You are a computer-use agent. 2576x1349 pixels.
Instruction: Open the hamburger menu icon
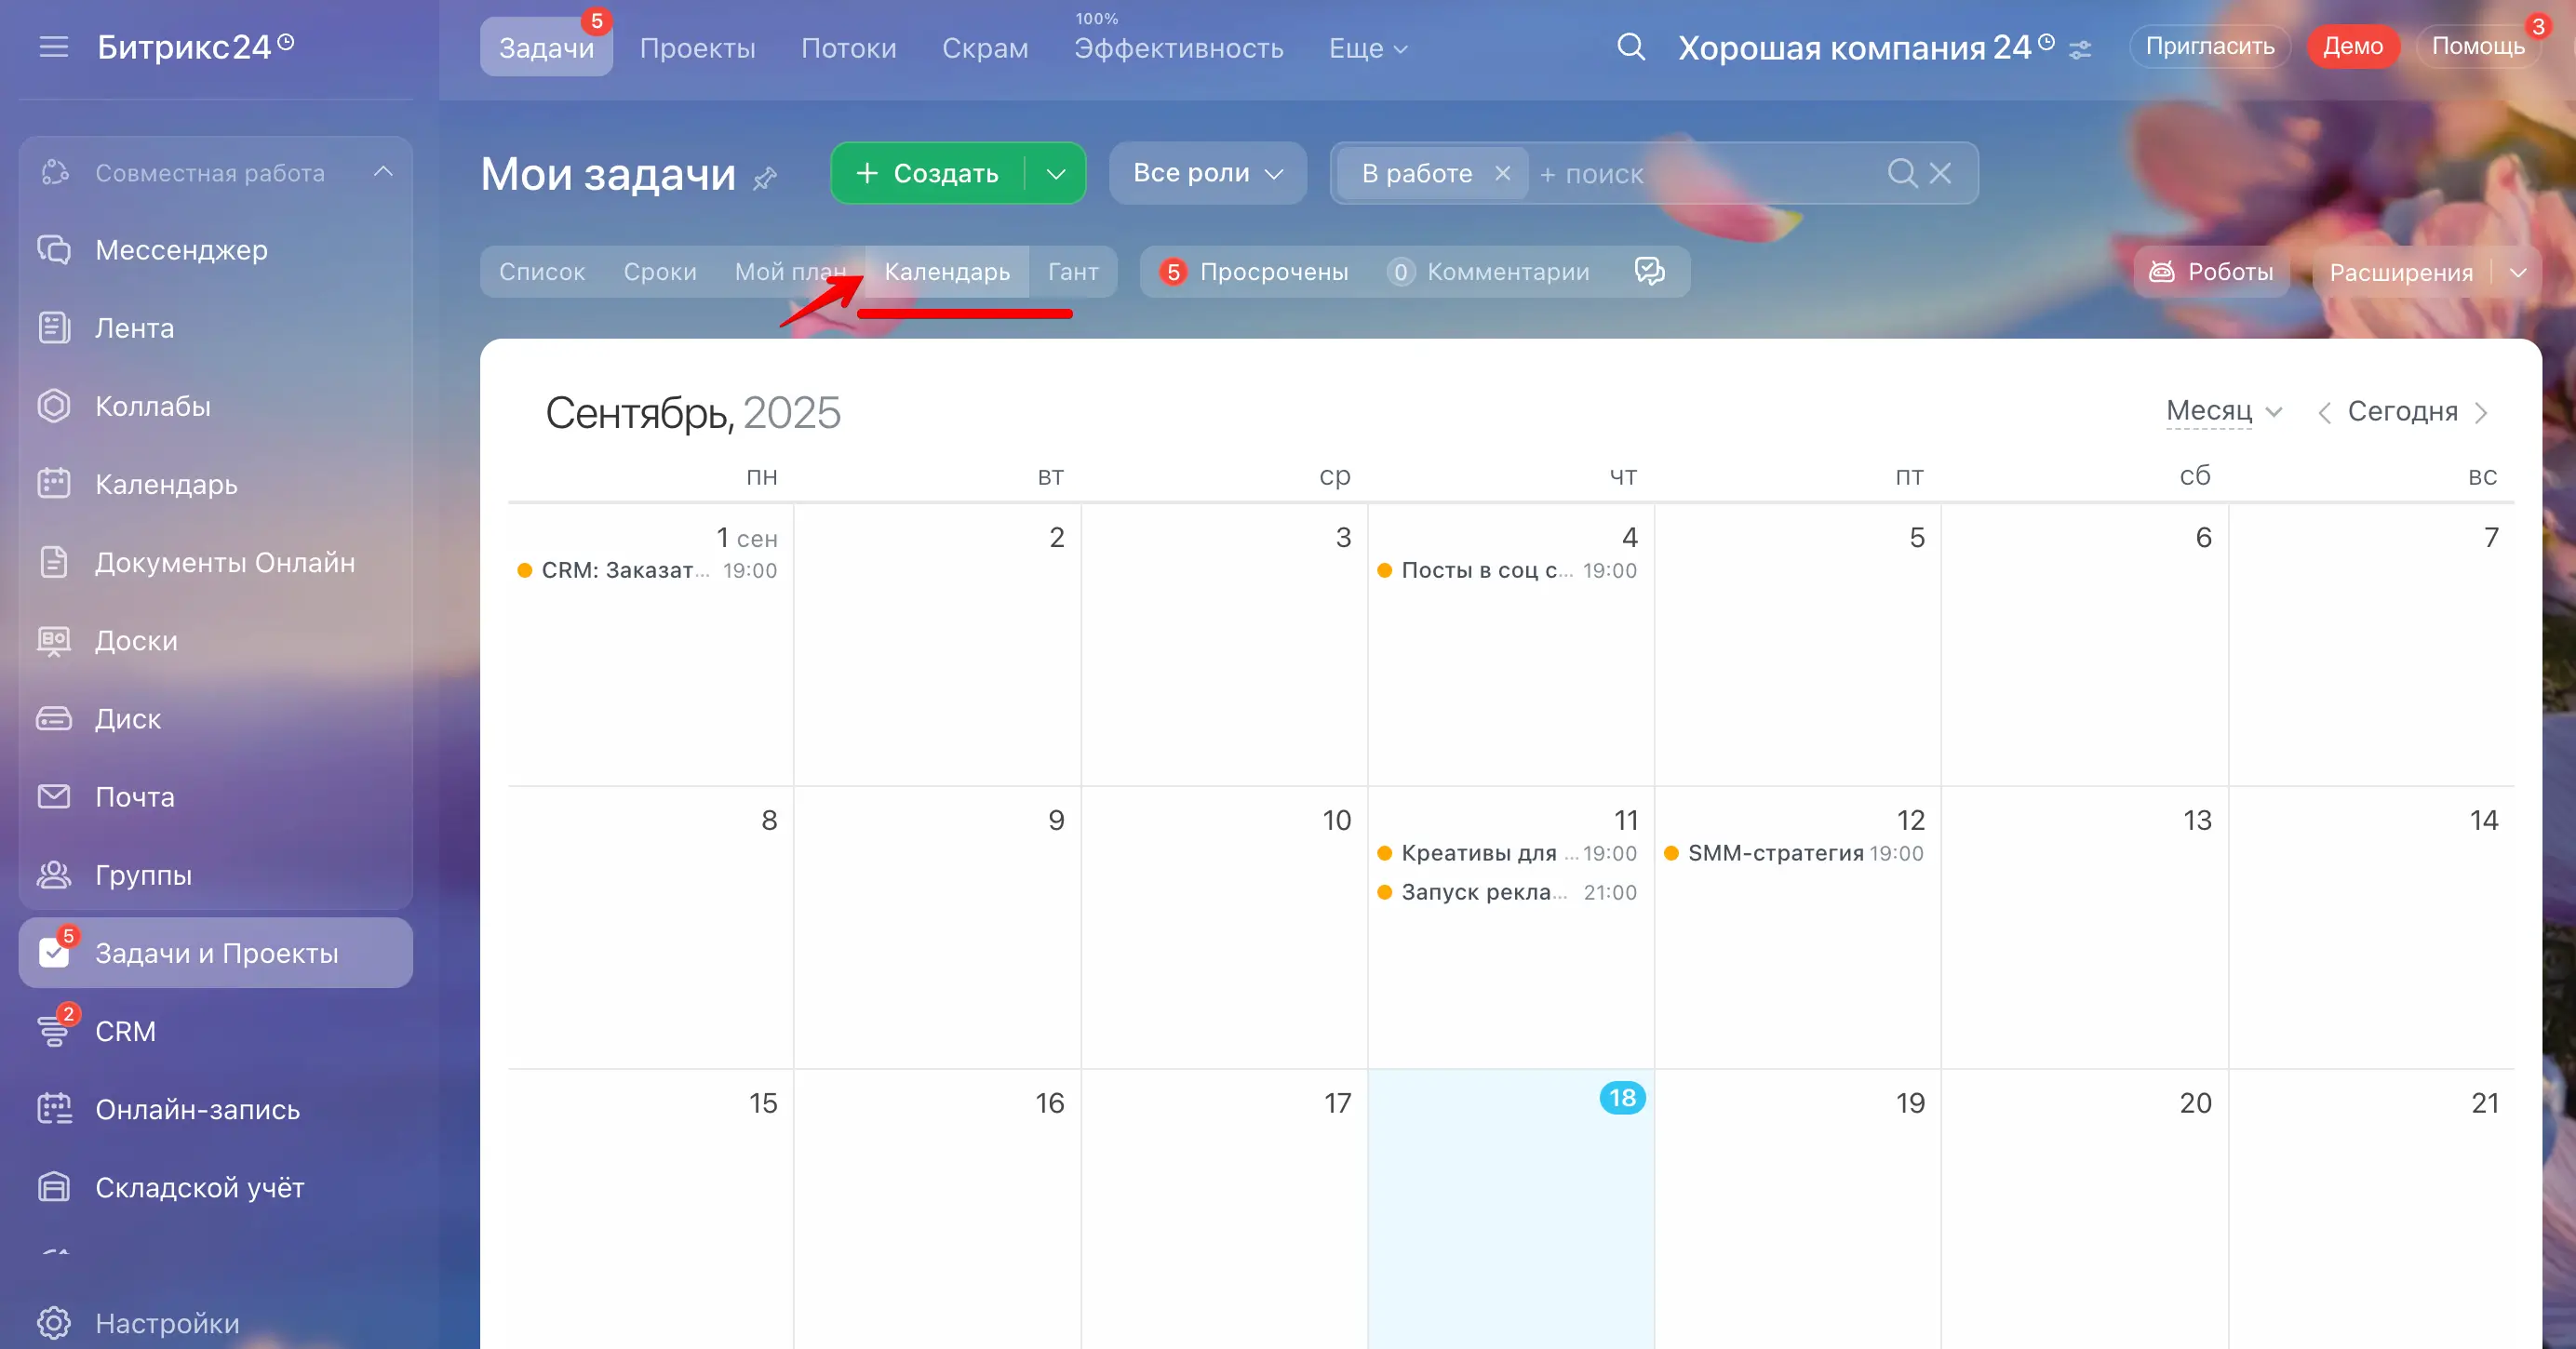tap(54, 47)
